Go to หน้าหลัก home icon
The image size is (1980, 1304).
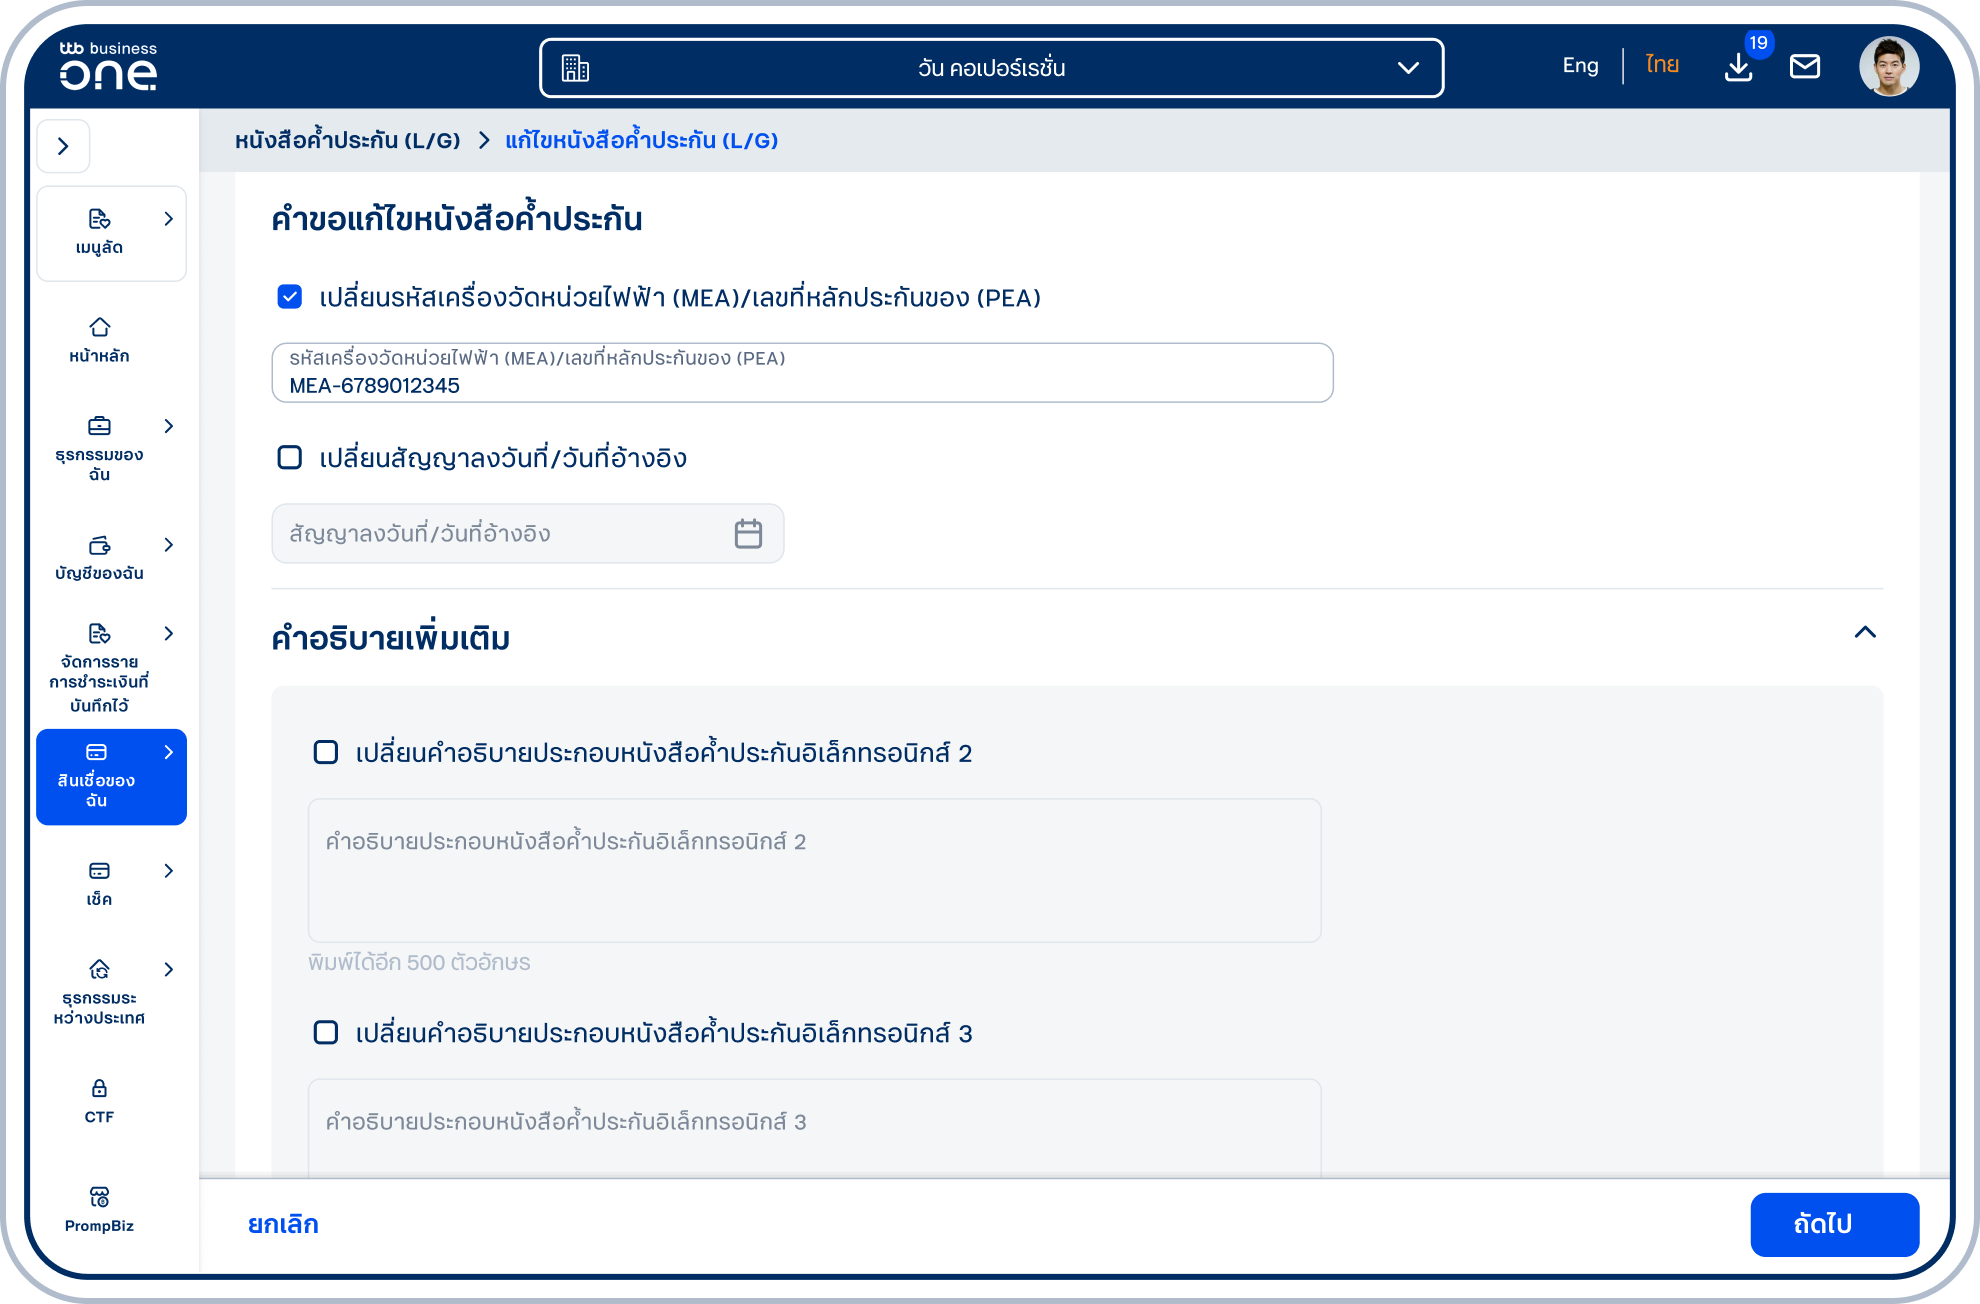(99, 327)
